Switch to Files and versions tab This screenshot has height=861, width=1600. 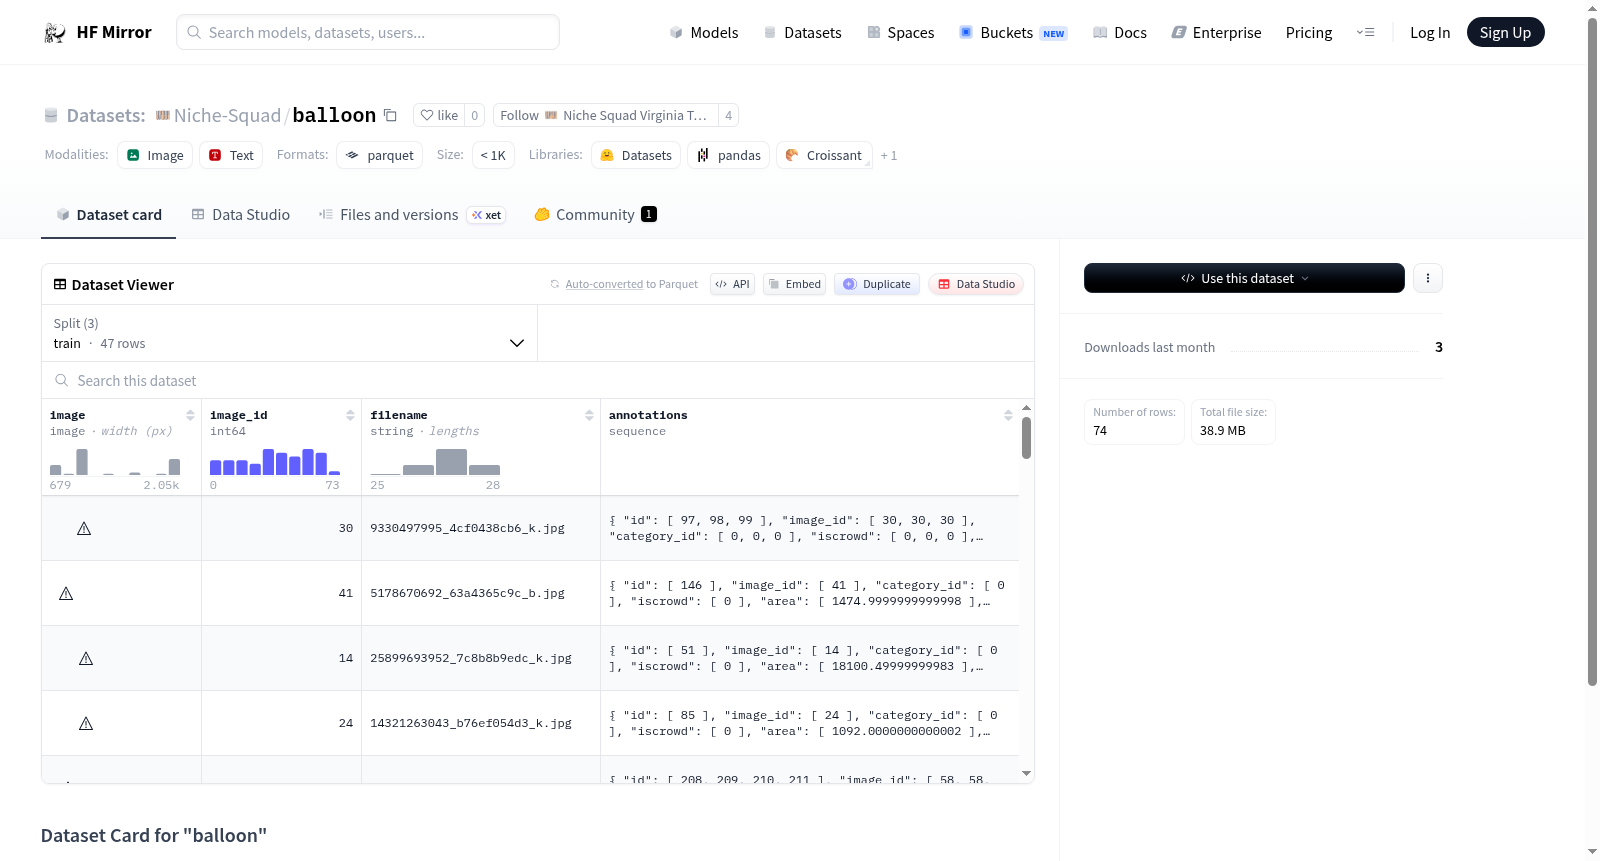click(411, 214)
